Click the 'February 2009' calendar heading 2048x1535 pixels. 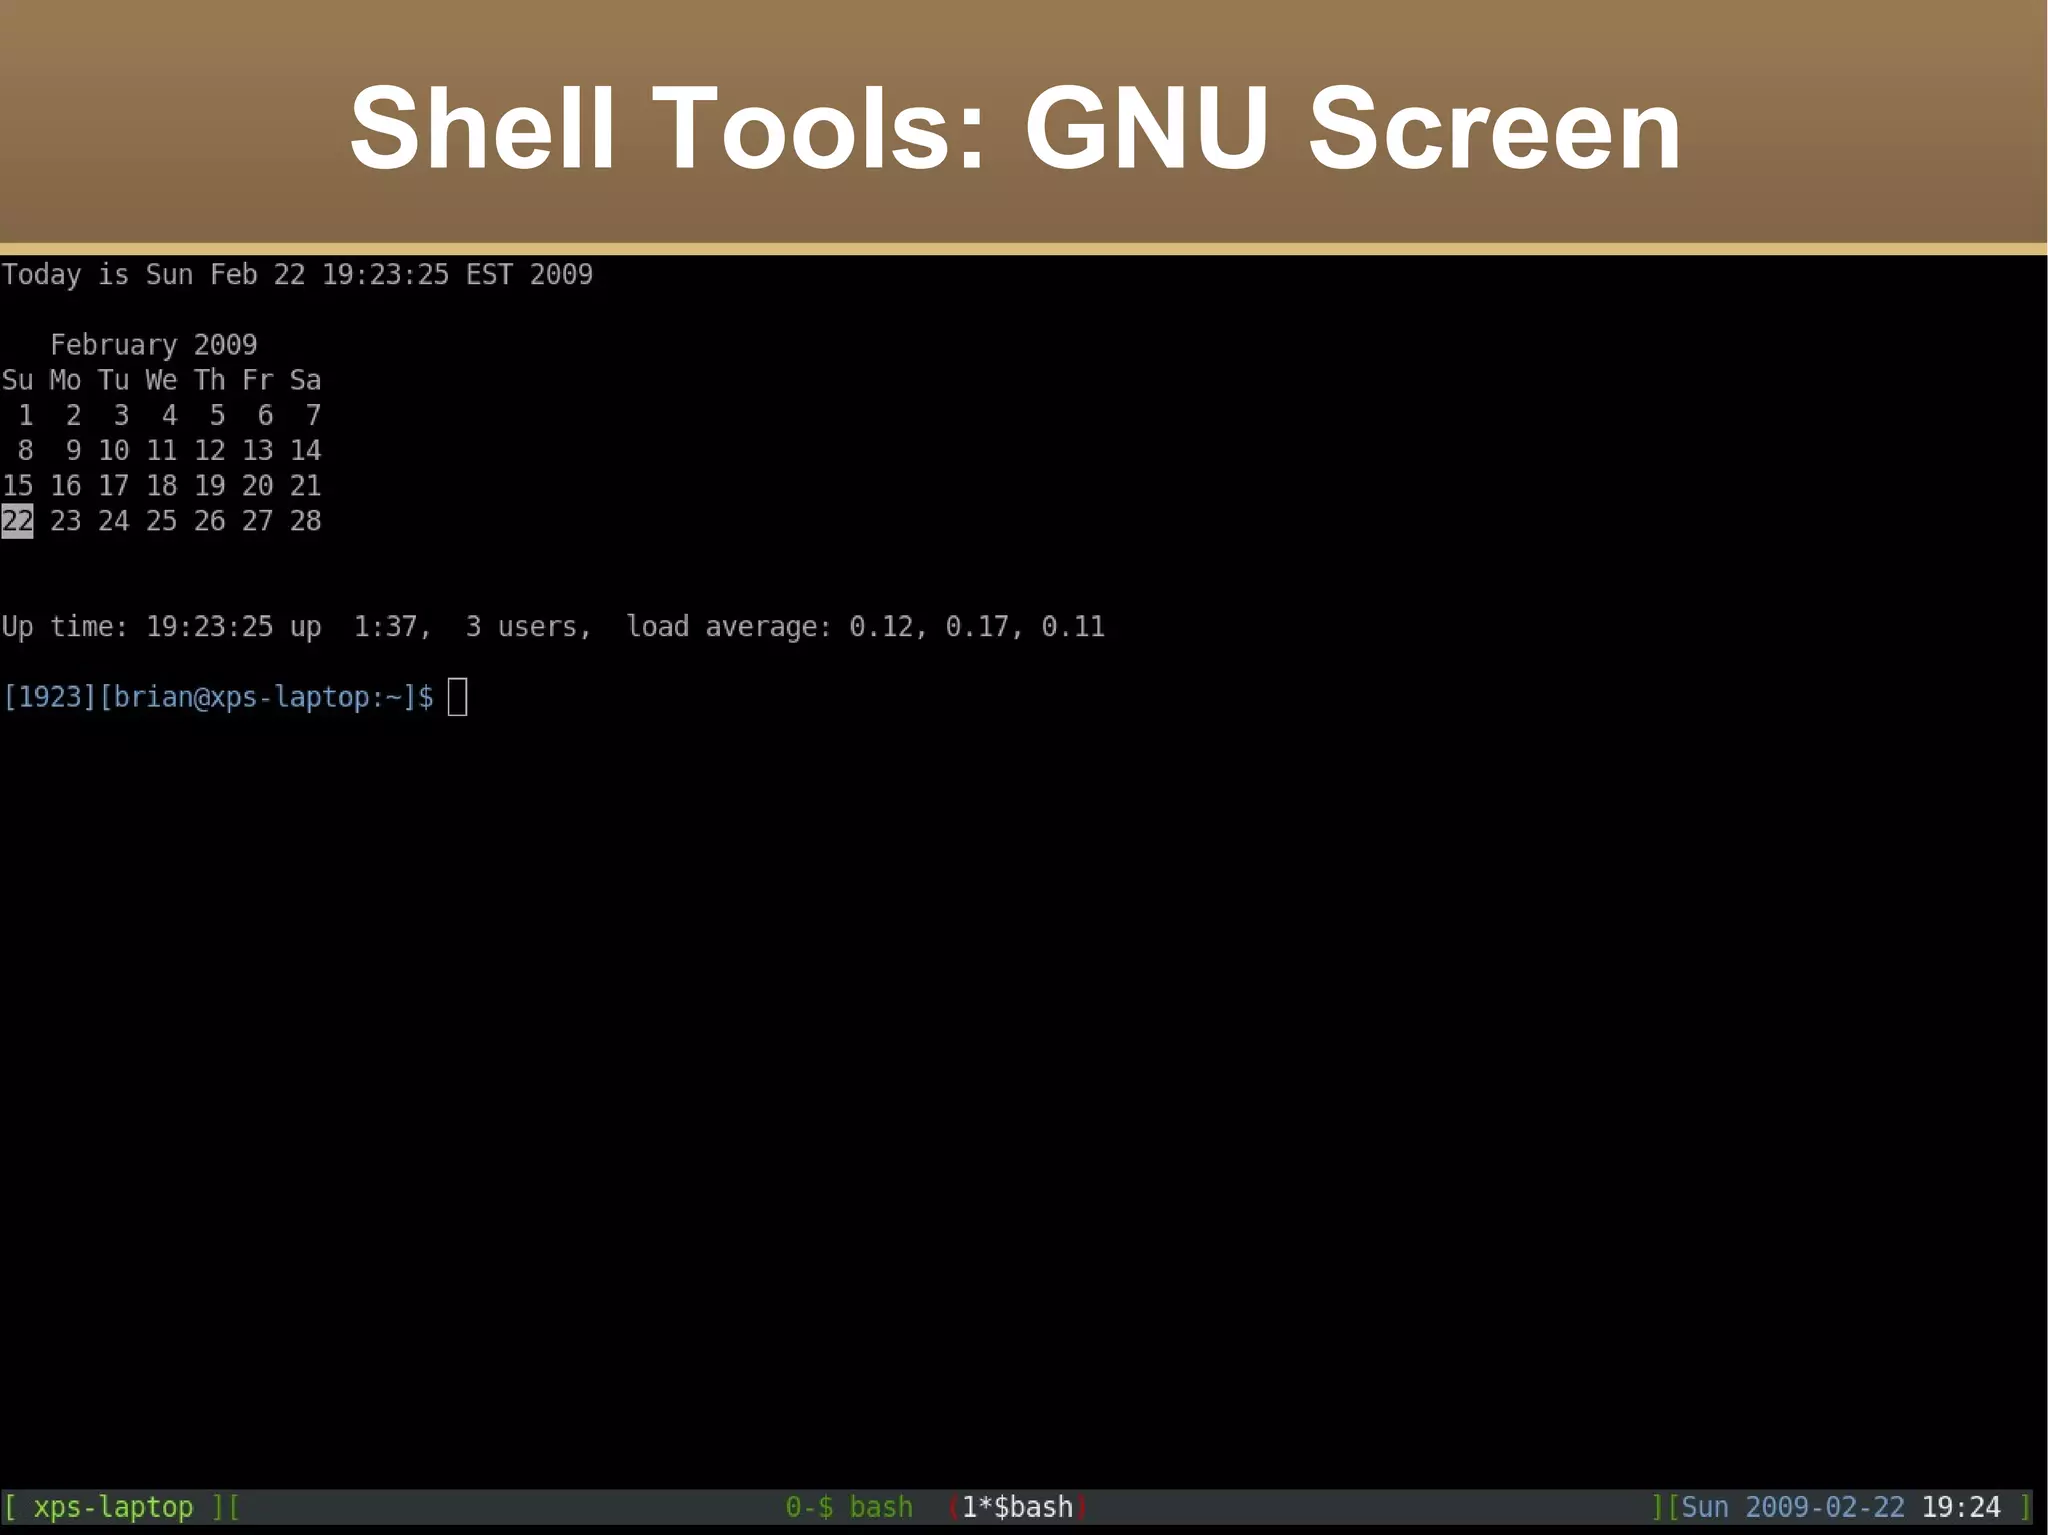tap(153, 345)
